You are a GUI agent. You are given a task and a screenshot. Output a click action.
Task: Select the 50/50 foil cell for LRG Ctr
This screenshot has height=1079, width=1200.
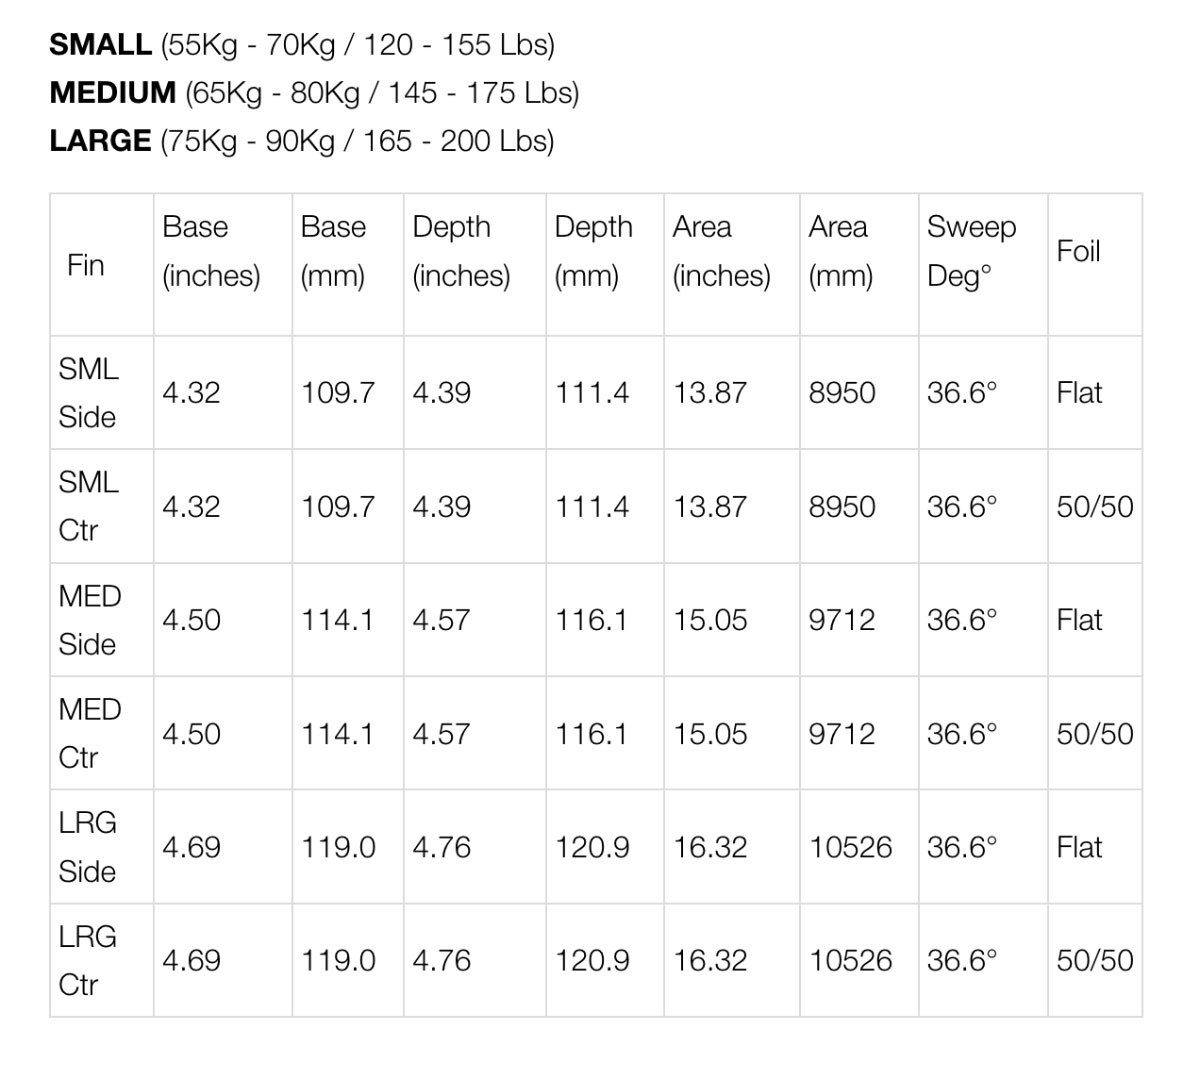pos(1095,960)
